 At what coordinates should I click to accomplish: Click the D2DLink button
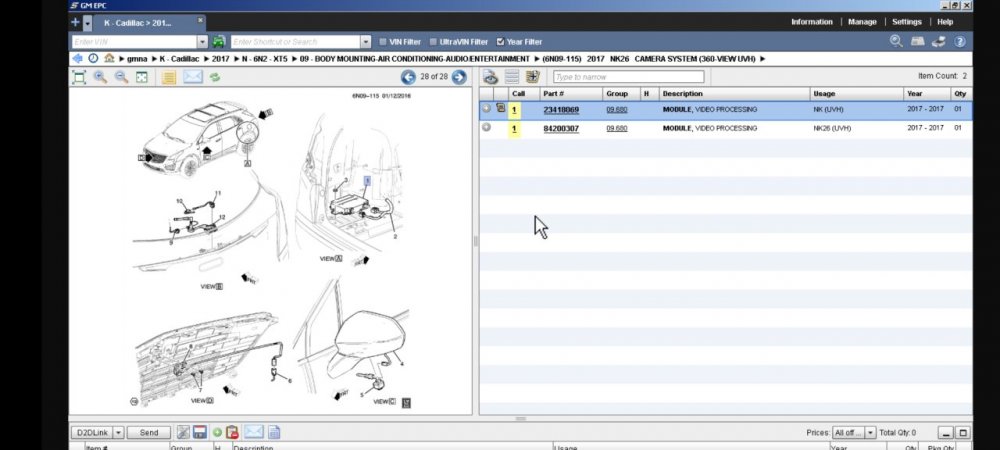pos(92,432)
